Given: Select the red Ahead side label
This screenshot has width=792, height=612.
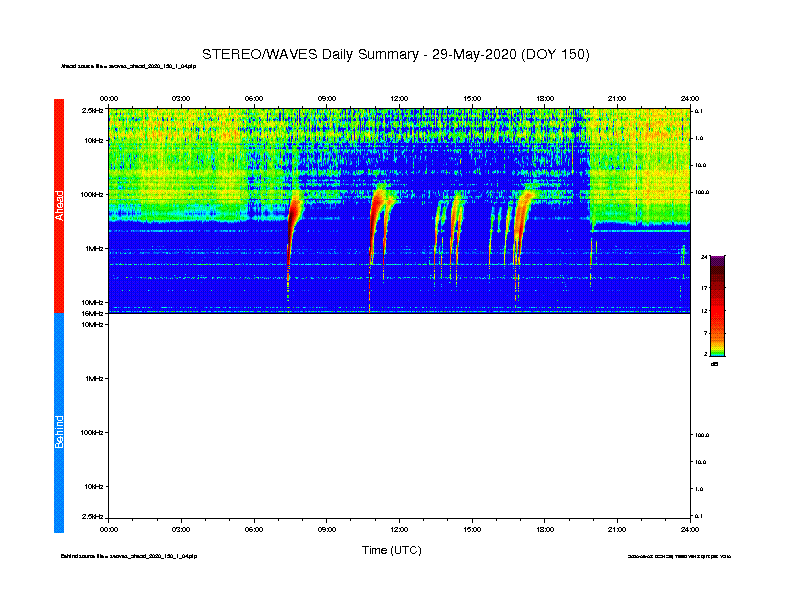Looking at the screenshot, I should (59, 206).
